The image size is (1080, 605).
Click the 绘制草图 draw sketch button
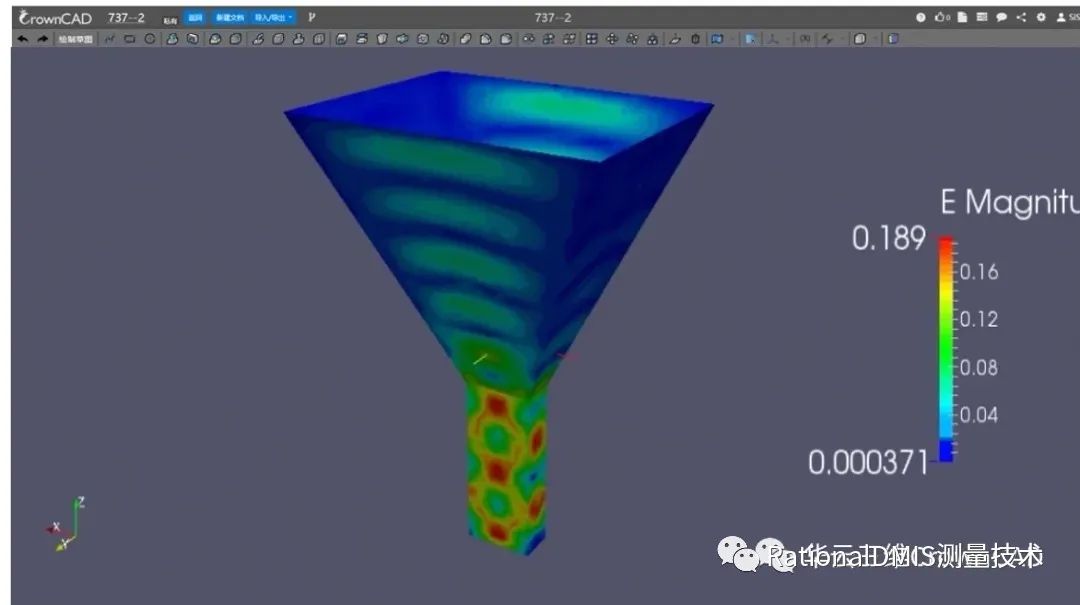click(x=76, y=39)
